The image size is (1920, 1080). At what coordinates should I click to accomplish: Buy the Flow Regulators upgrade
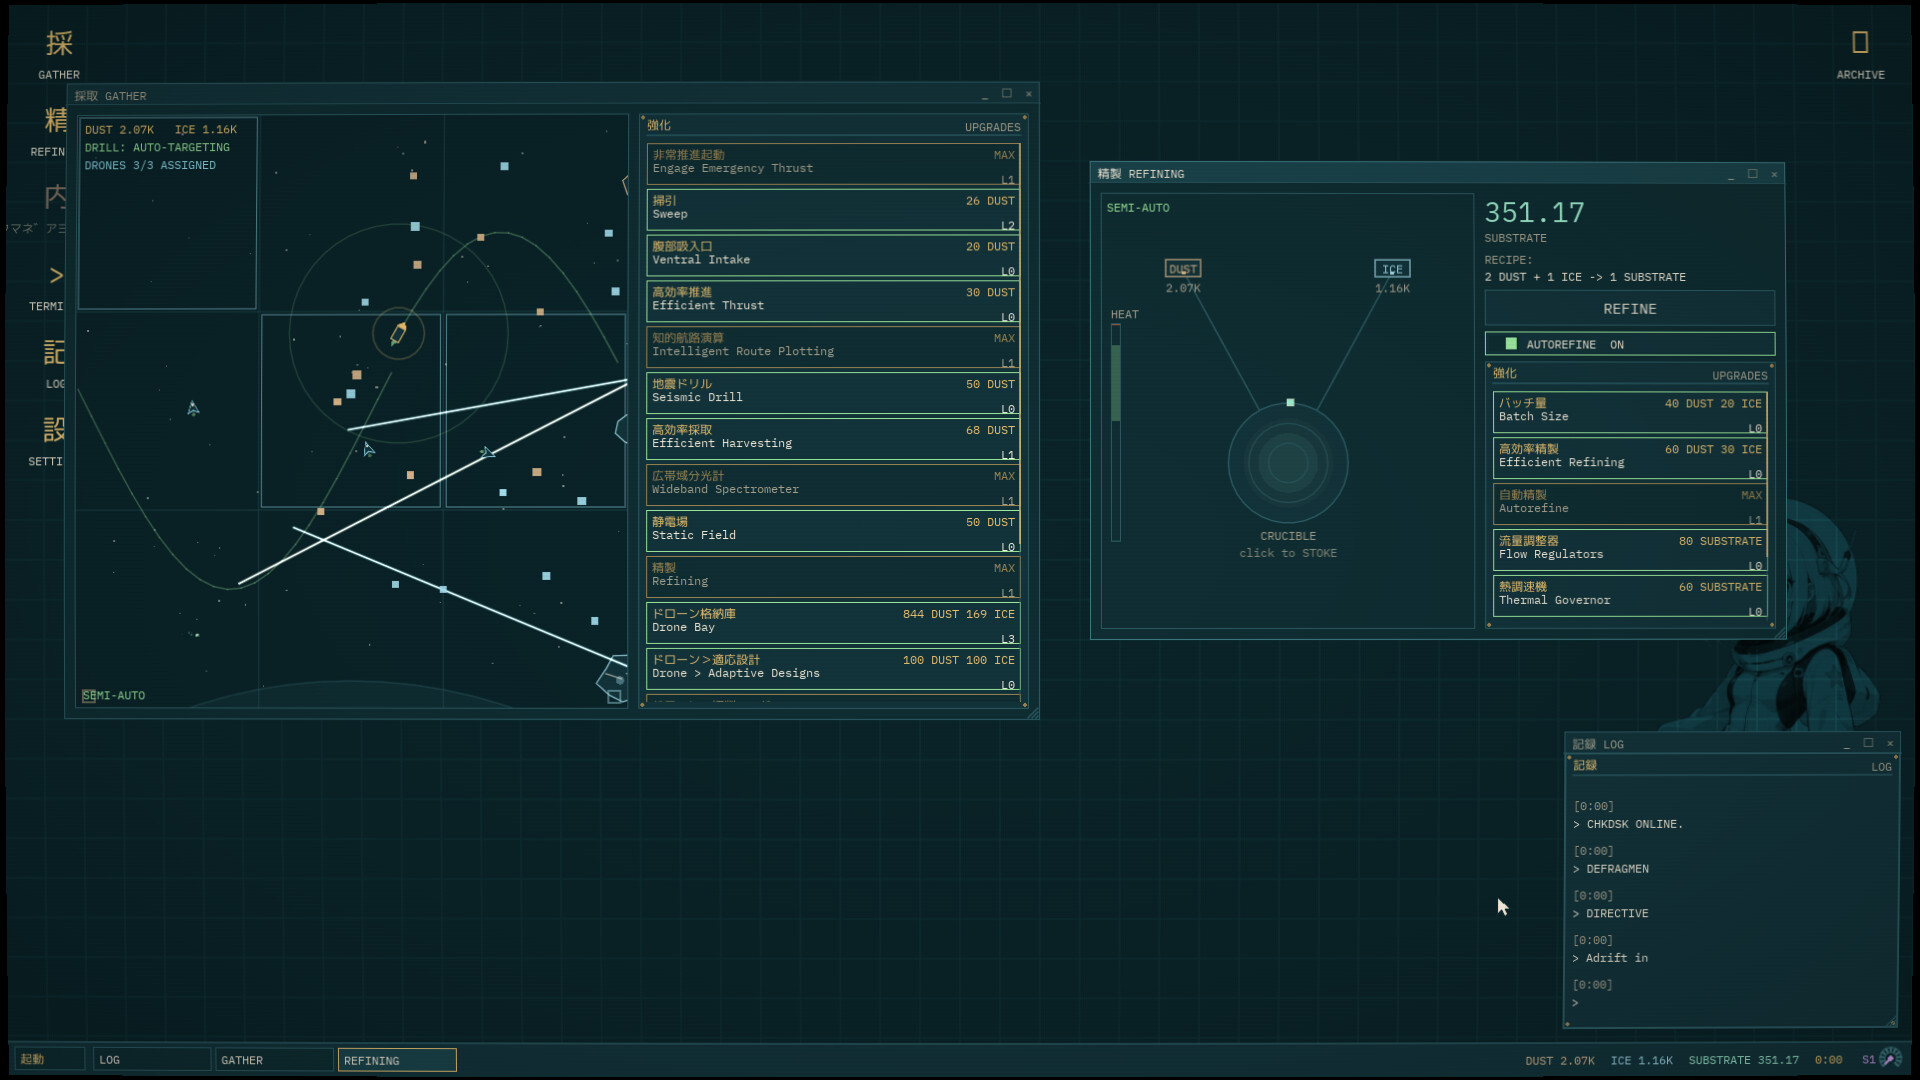click(x=1630, y=552)
